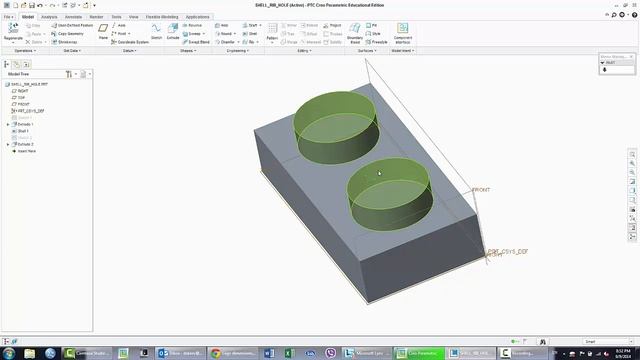
Task: Click the Draft tool
Action: pos(251,25)
